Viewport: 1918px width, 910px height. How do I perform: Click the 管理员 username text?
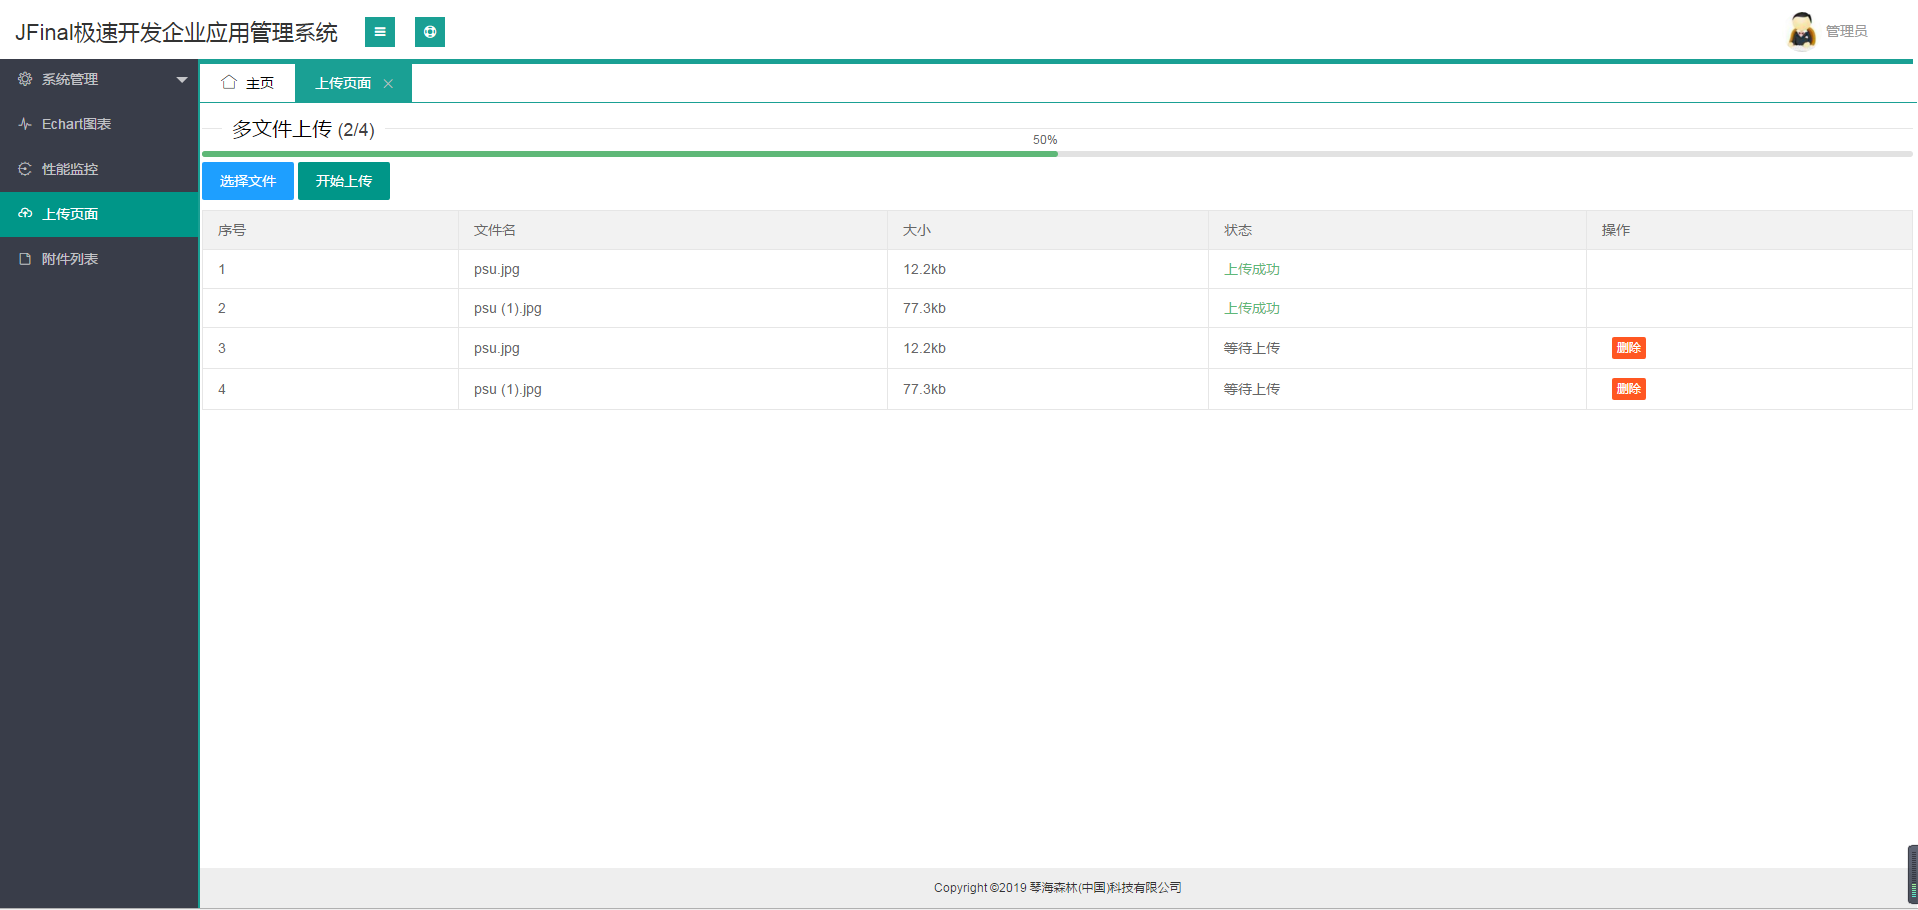[x=1846, y=31]
